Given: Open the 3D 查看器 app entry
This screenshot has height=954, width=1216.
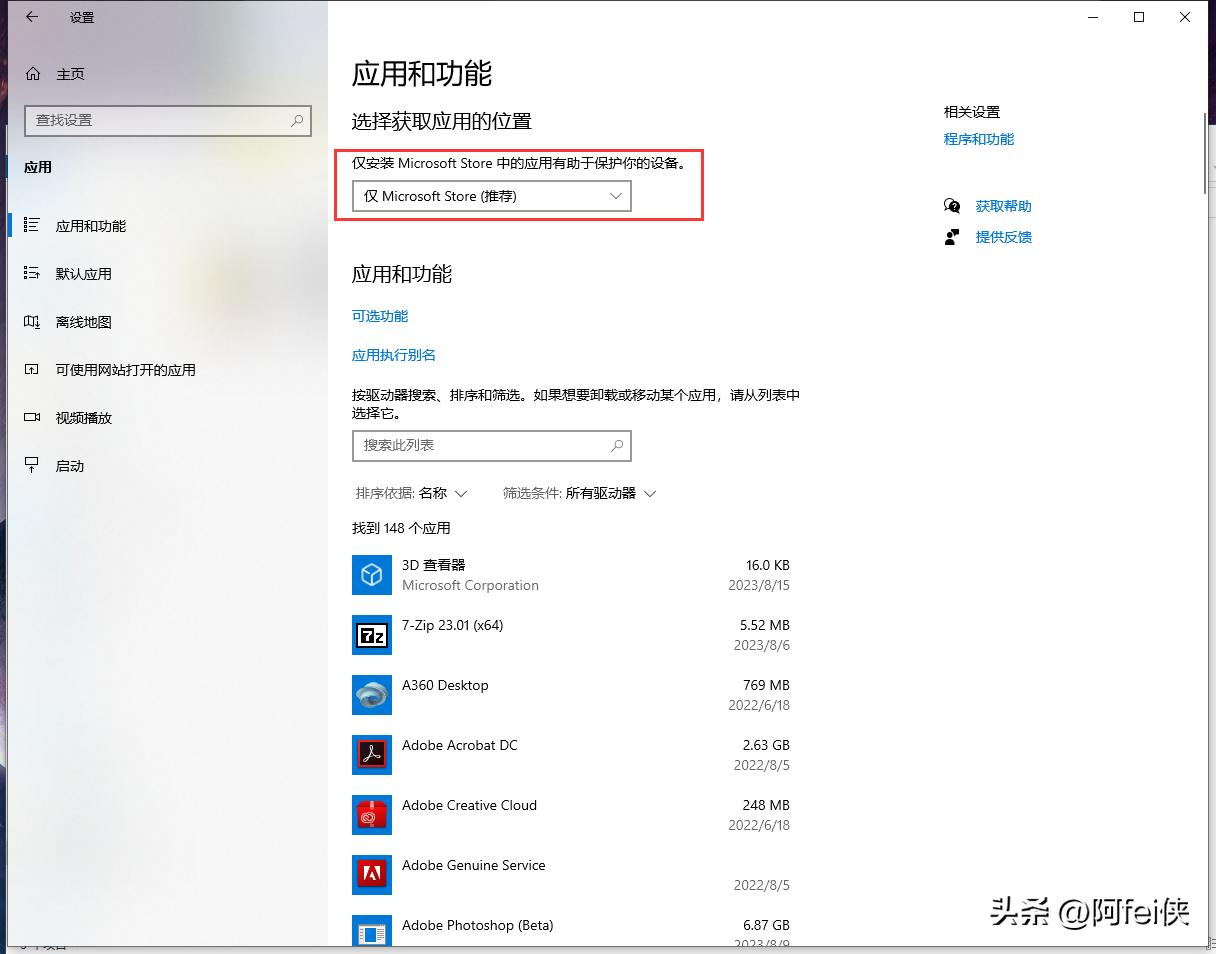Looking at the screenshot, I should point(371,575).
